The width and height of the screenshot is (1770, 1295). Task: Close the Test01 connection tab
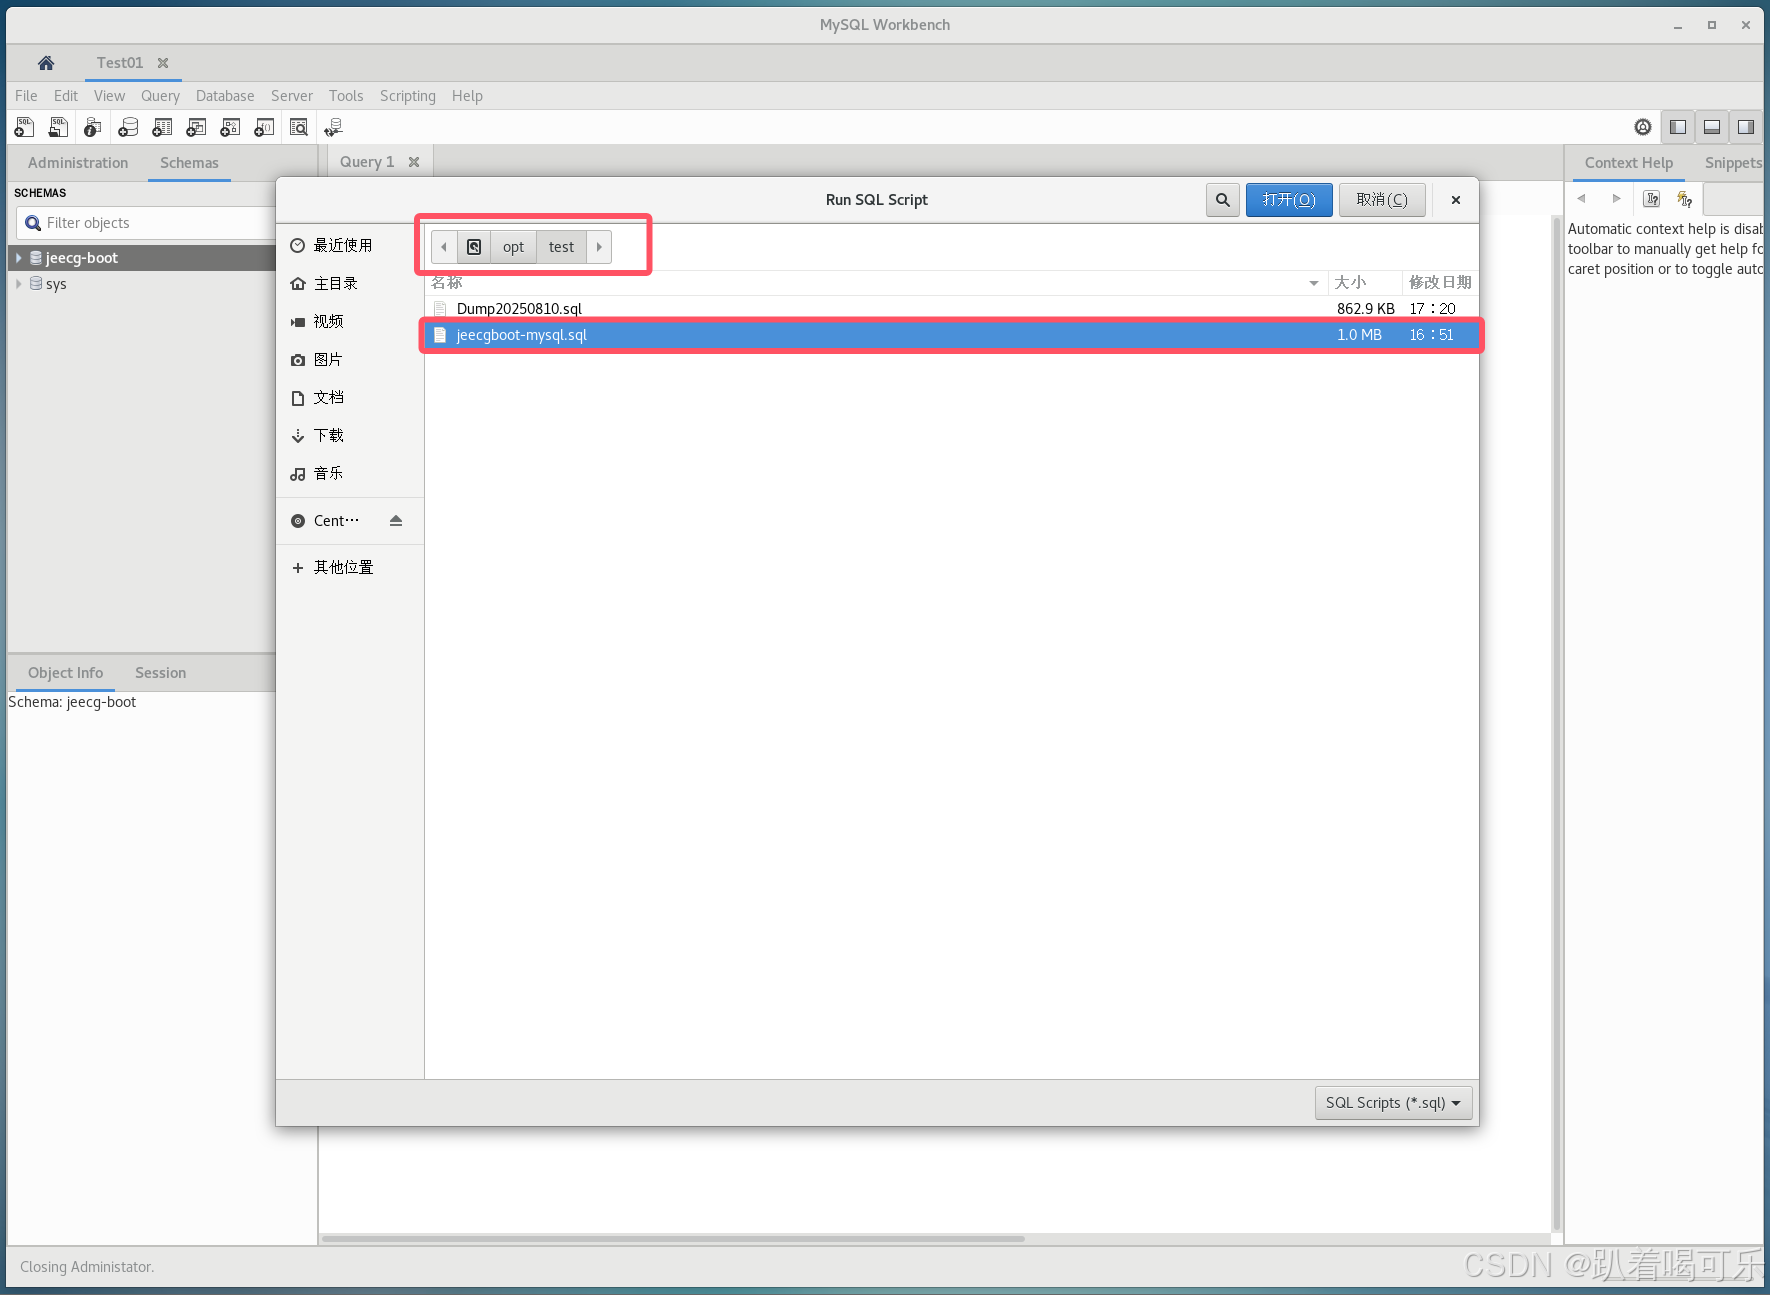coord(163,63)
